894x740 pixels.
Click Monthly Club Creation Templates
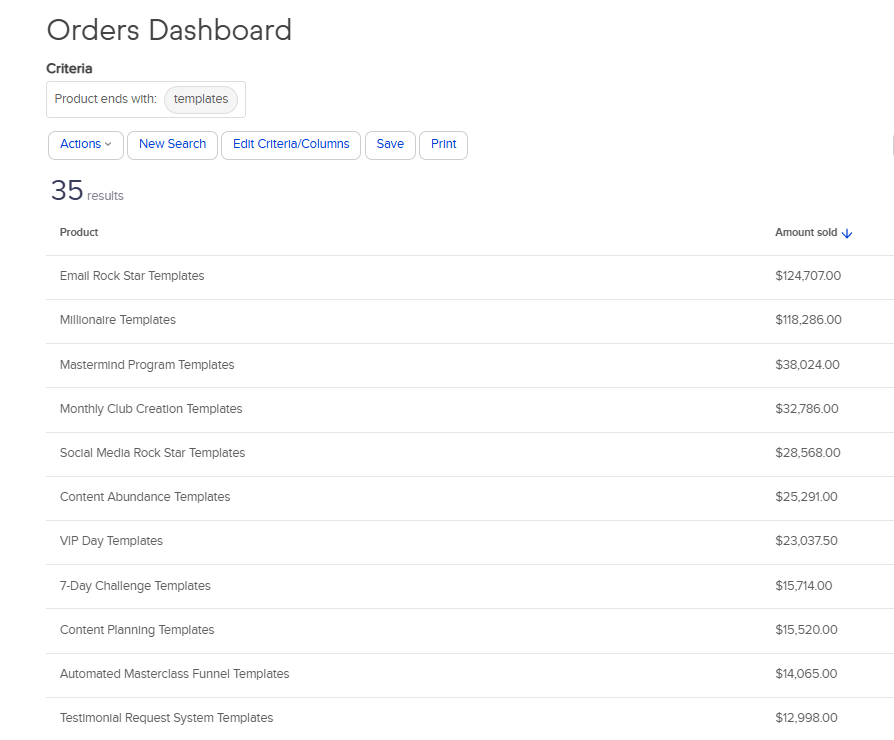click(x=151, y=409)
